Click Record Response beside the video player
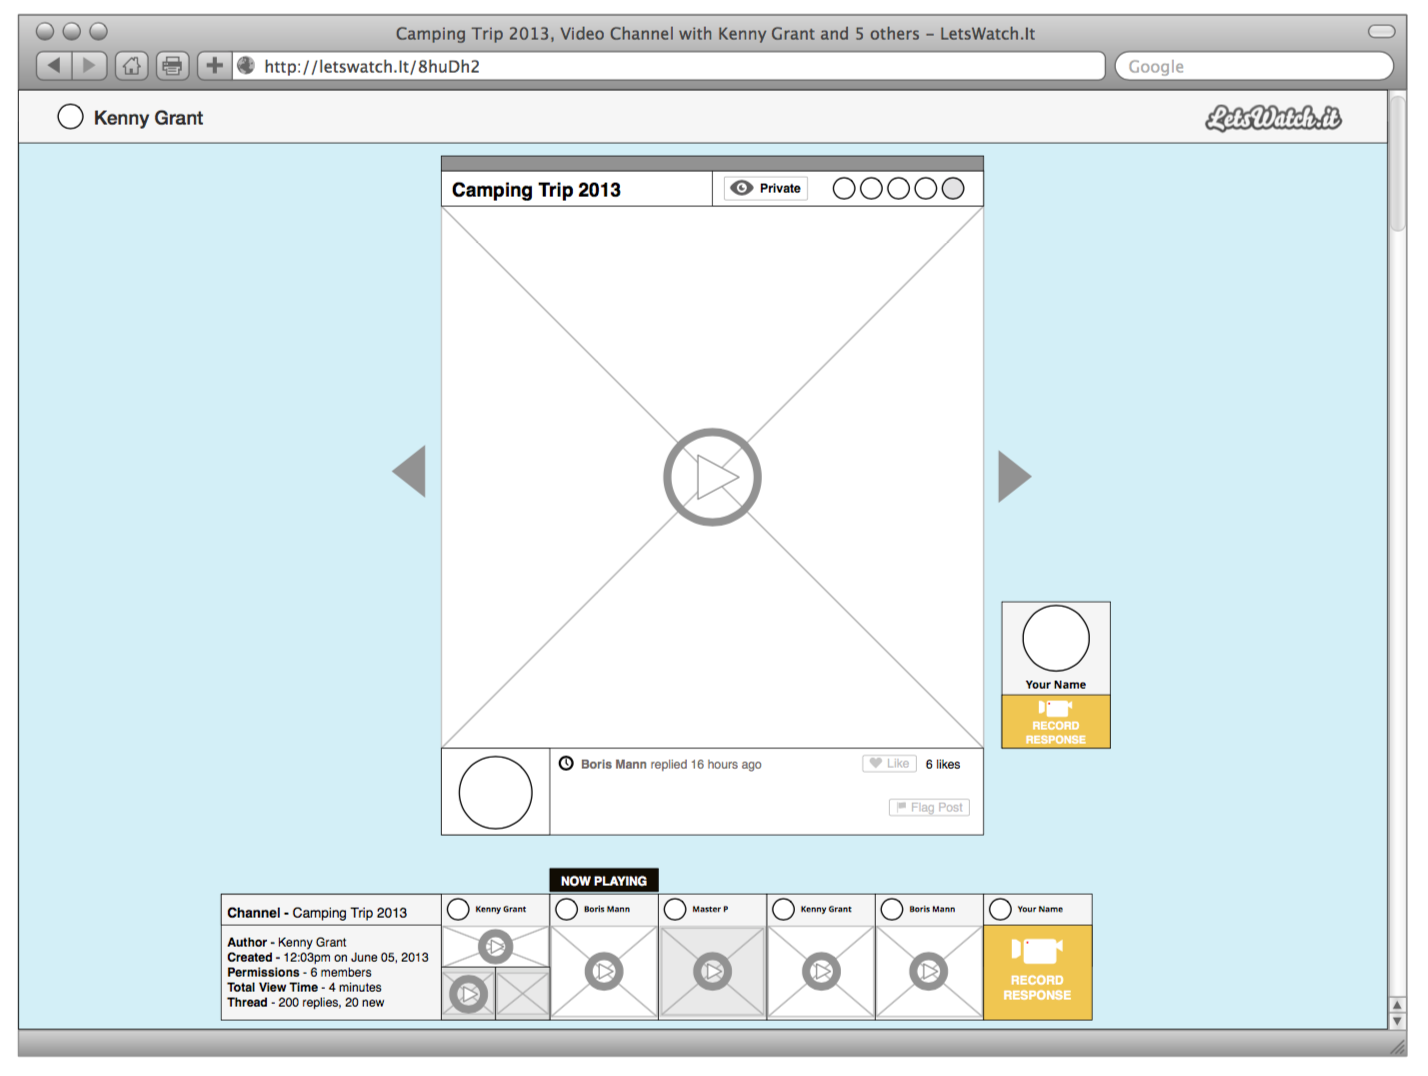Screen dimensions: 1428x1076 click(1055, 722)
